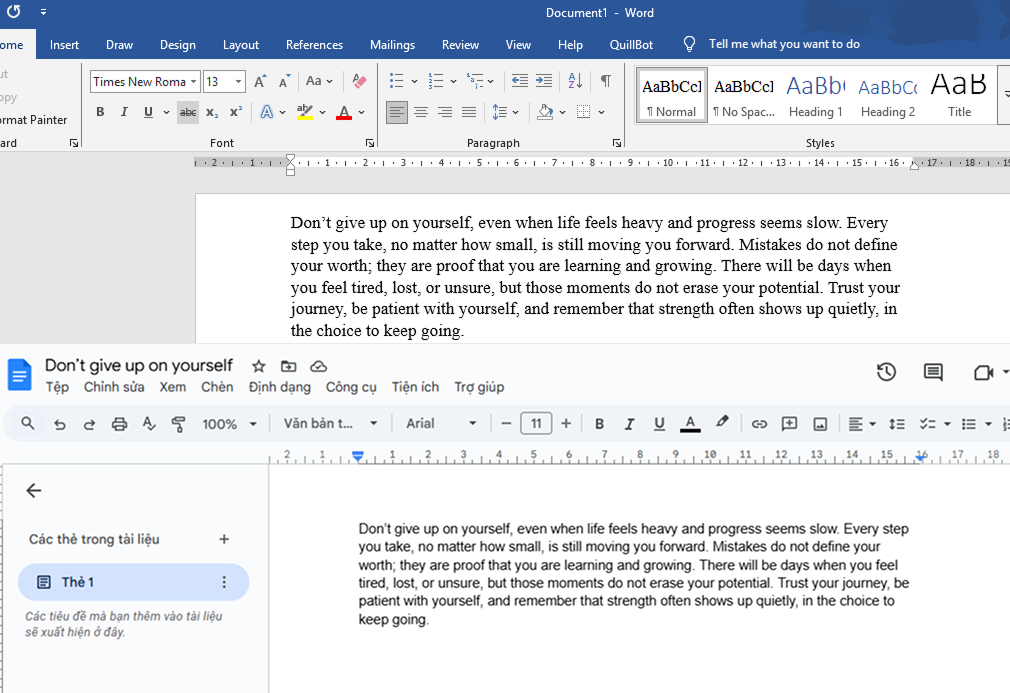Click the paint format roller in Docs
This screenshot has width=1010, height=693.
(x=179, y=424)
